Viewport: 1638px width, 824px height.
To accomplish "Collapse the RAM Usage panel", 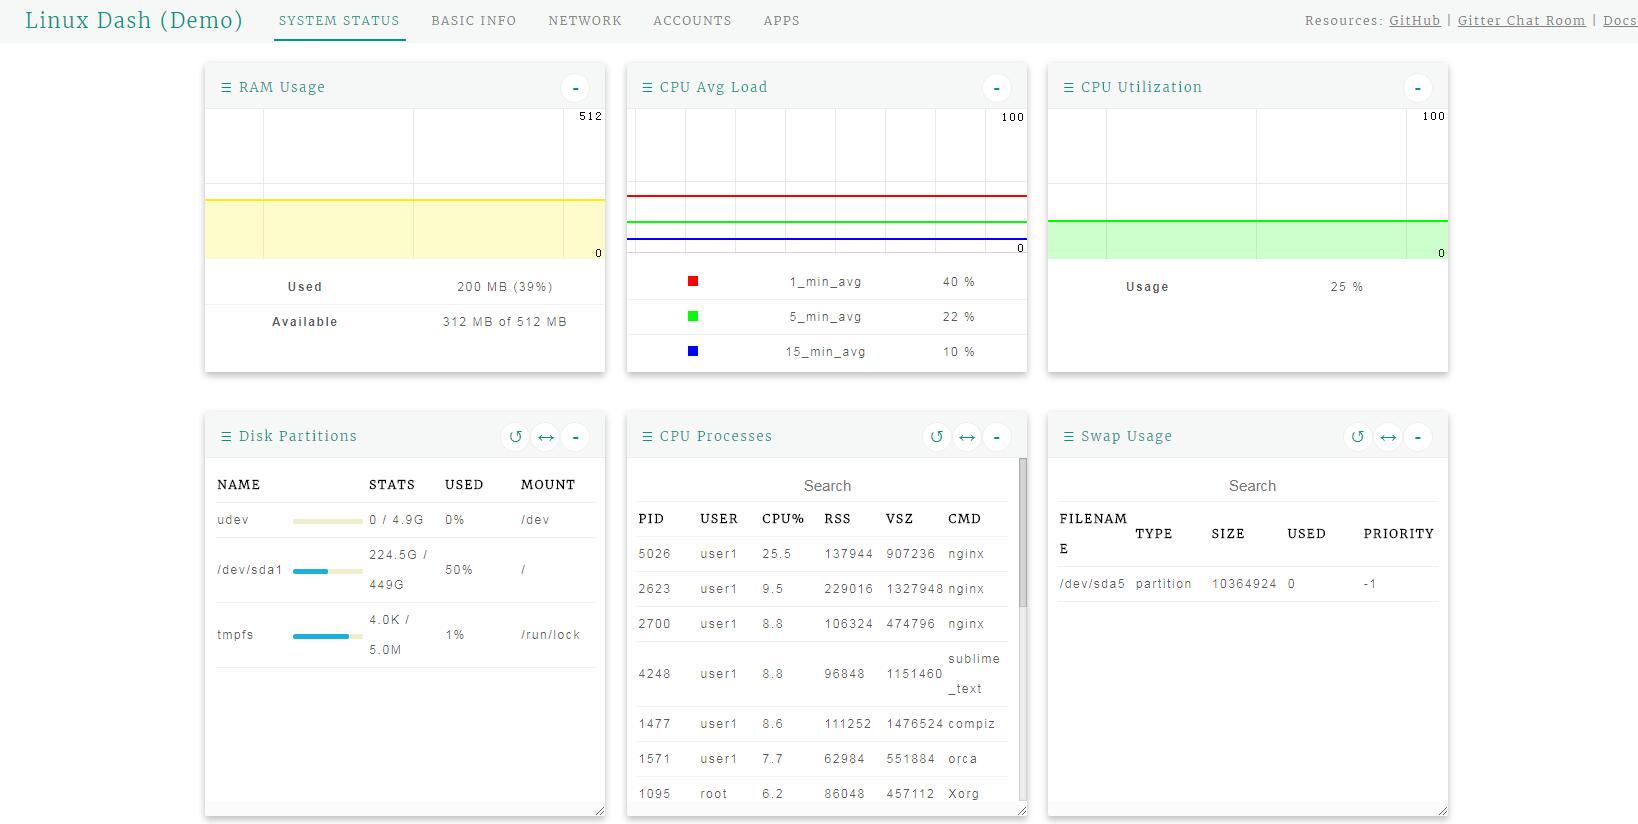I will tap(575, 88).
